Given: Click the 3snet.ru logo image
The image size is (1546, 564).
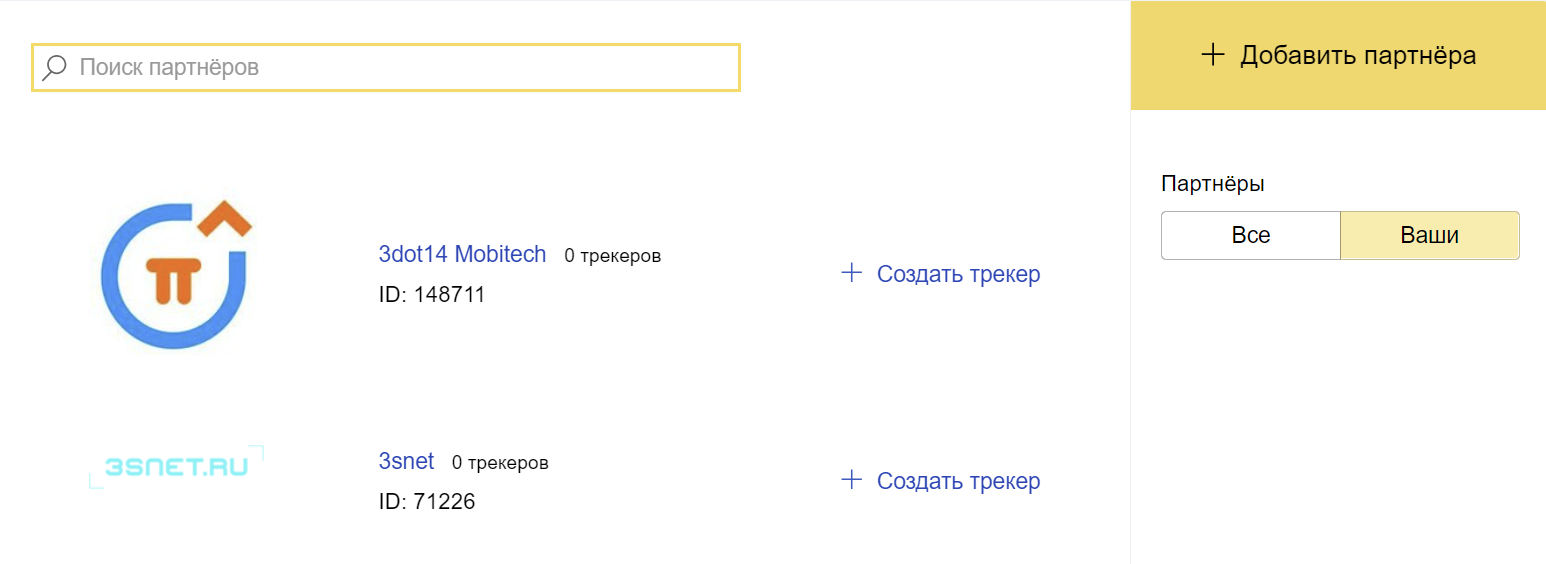Looking at the screenshot, I should coord(176,466).
